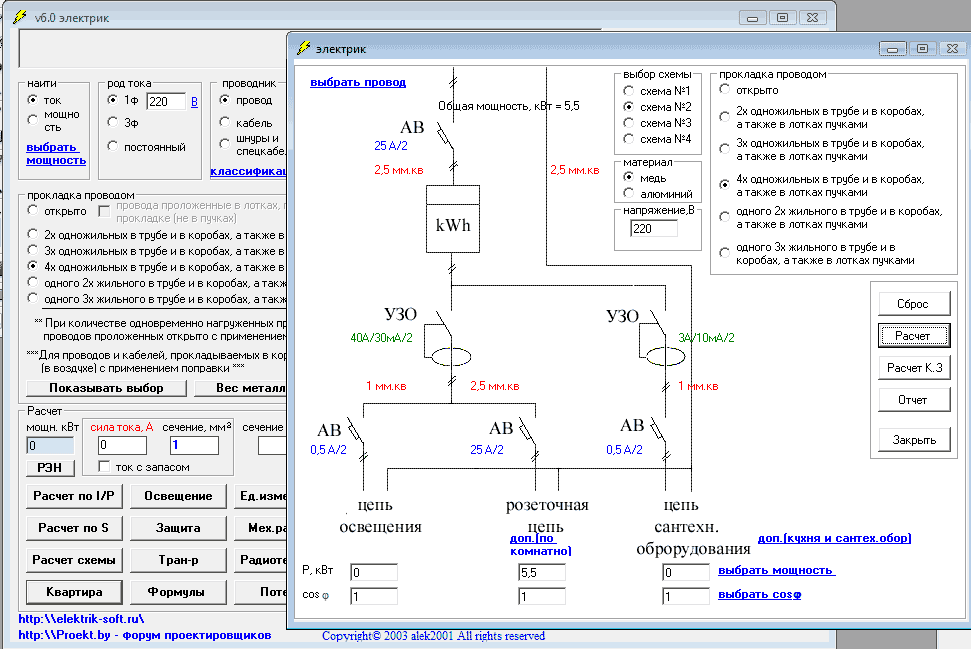Screen dimensions: 971x649
Task: Click the розеточная цепь power field showing 5,5
Action: coord(541,572)
